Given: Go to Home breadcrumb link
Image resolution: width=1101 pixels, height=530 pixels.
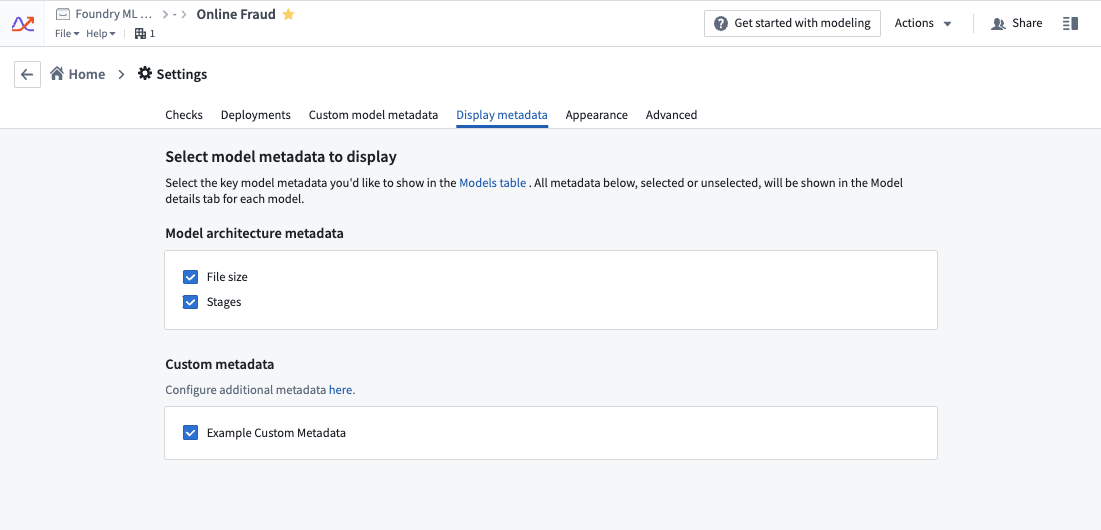Looking at the screenshot, I should [x=86, y=74].
